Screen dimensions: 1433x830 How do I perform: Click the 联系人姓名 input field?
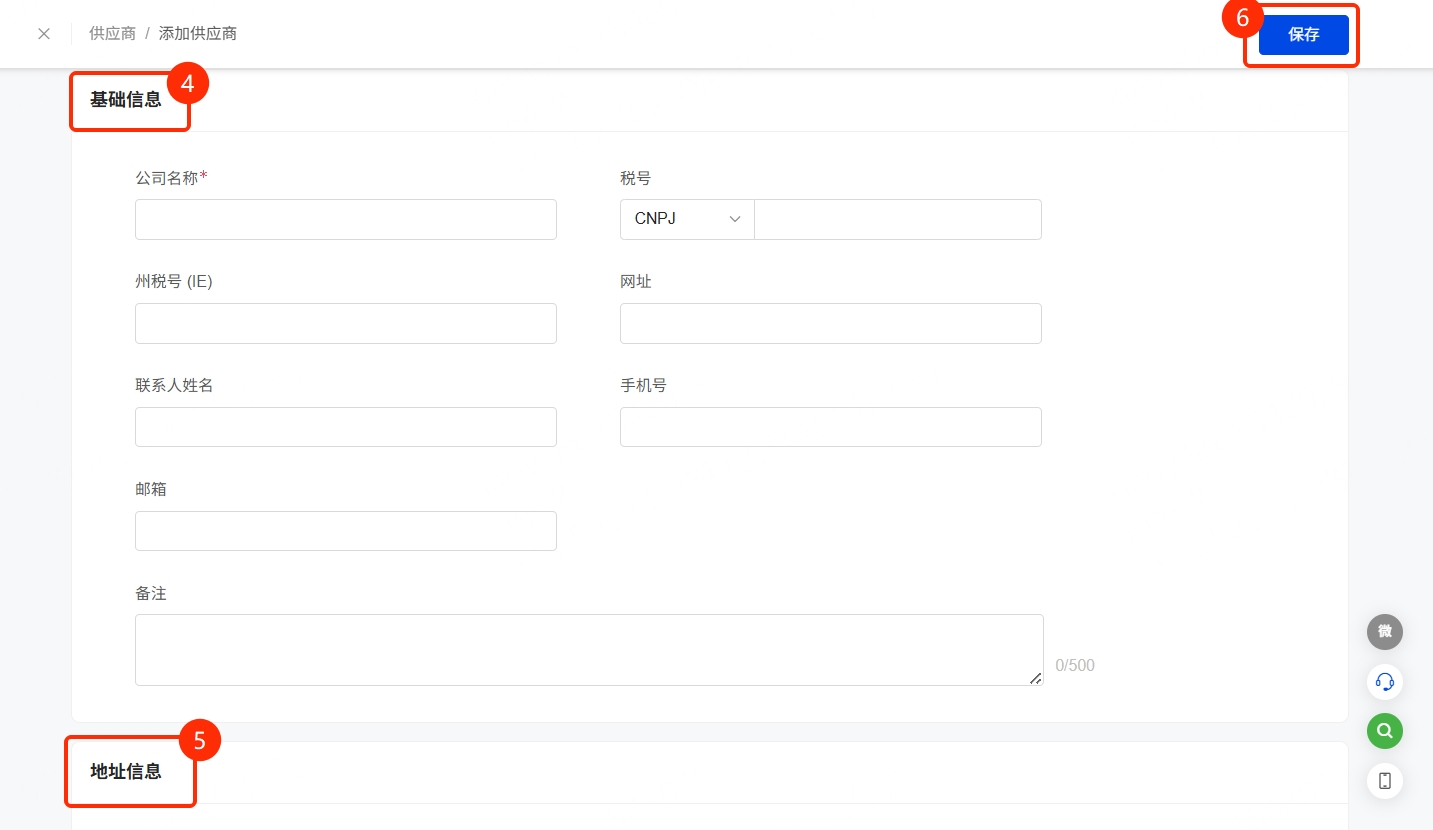click(x=346, y=427)
